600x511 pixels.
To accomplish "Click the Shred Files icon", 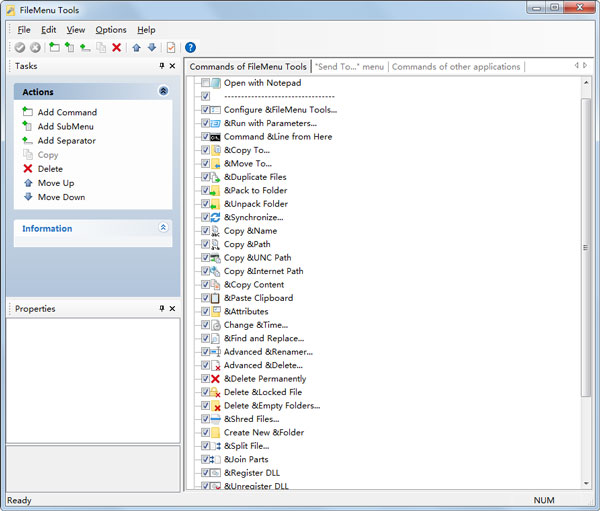I will click(215, 419).
